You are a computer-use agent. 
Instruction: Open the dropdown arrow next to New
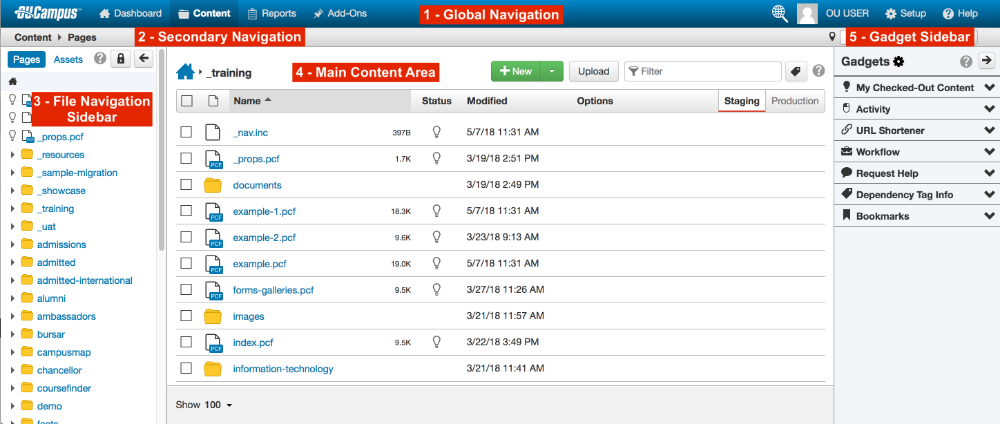pos(552,72)
